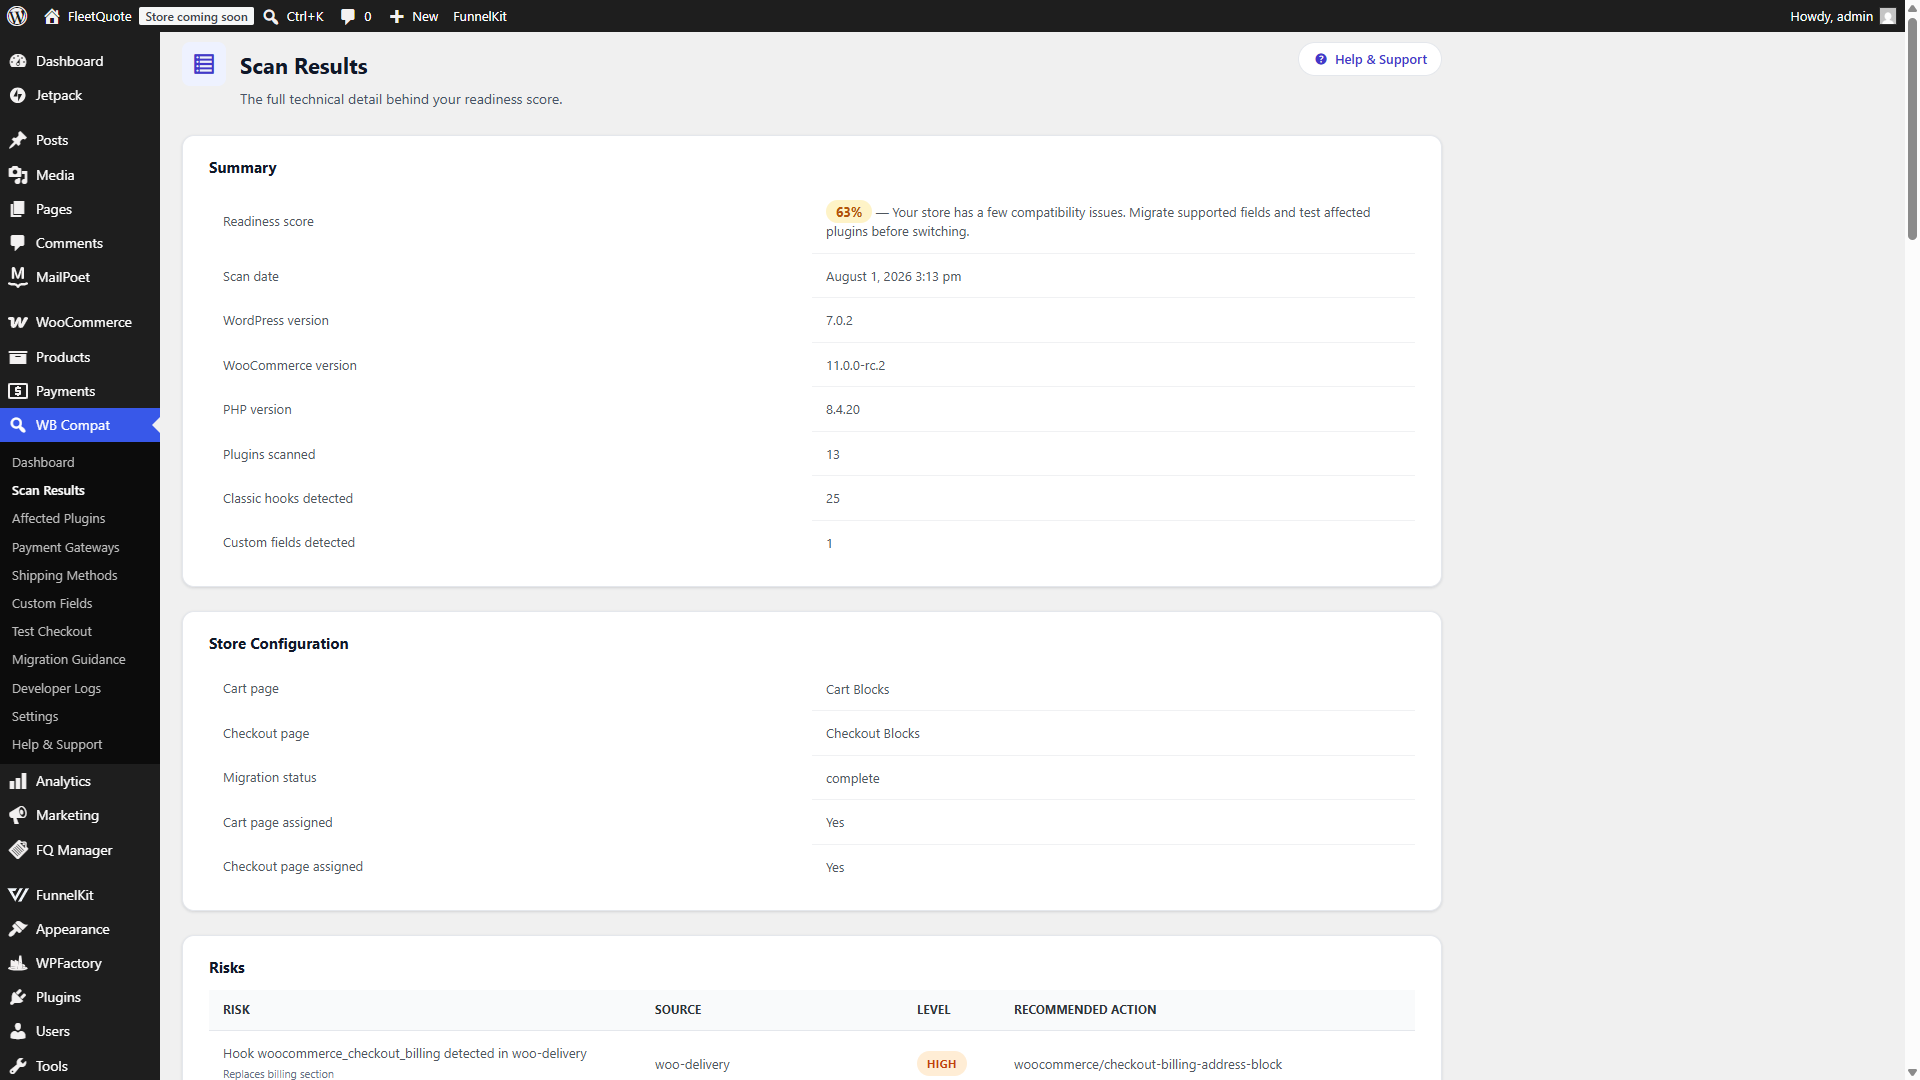1920x1080 pixels.
Task: Click the FunnelKit icon in sidebar
Action: point(18,895)
